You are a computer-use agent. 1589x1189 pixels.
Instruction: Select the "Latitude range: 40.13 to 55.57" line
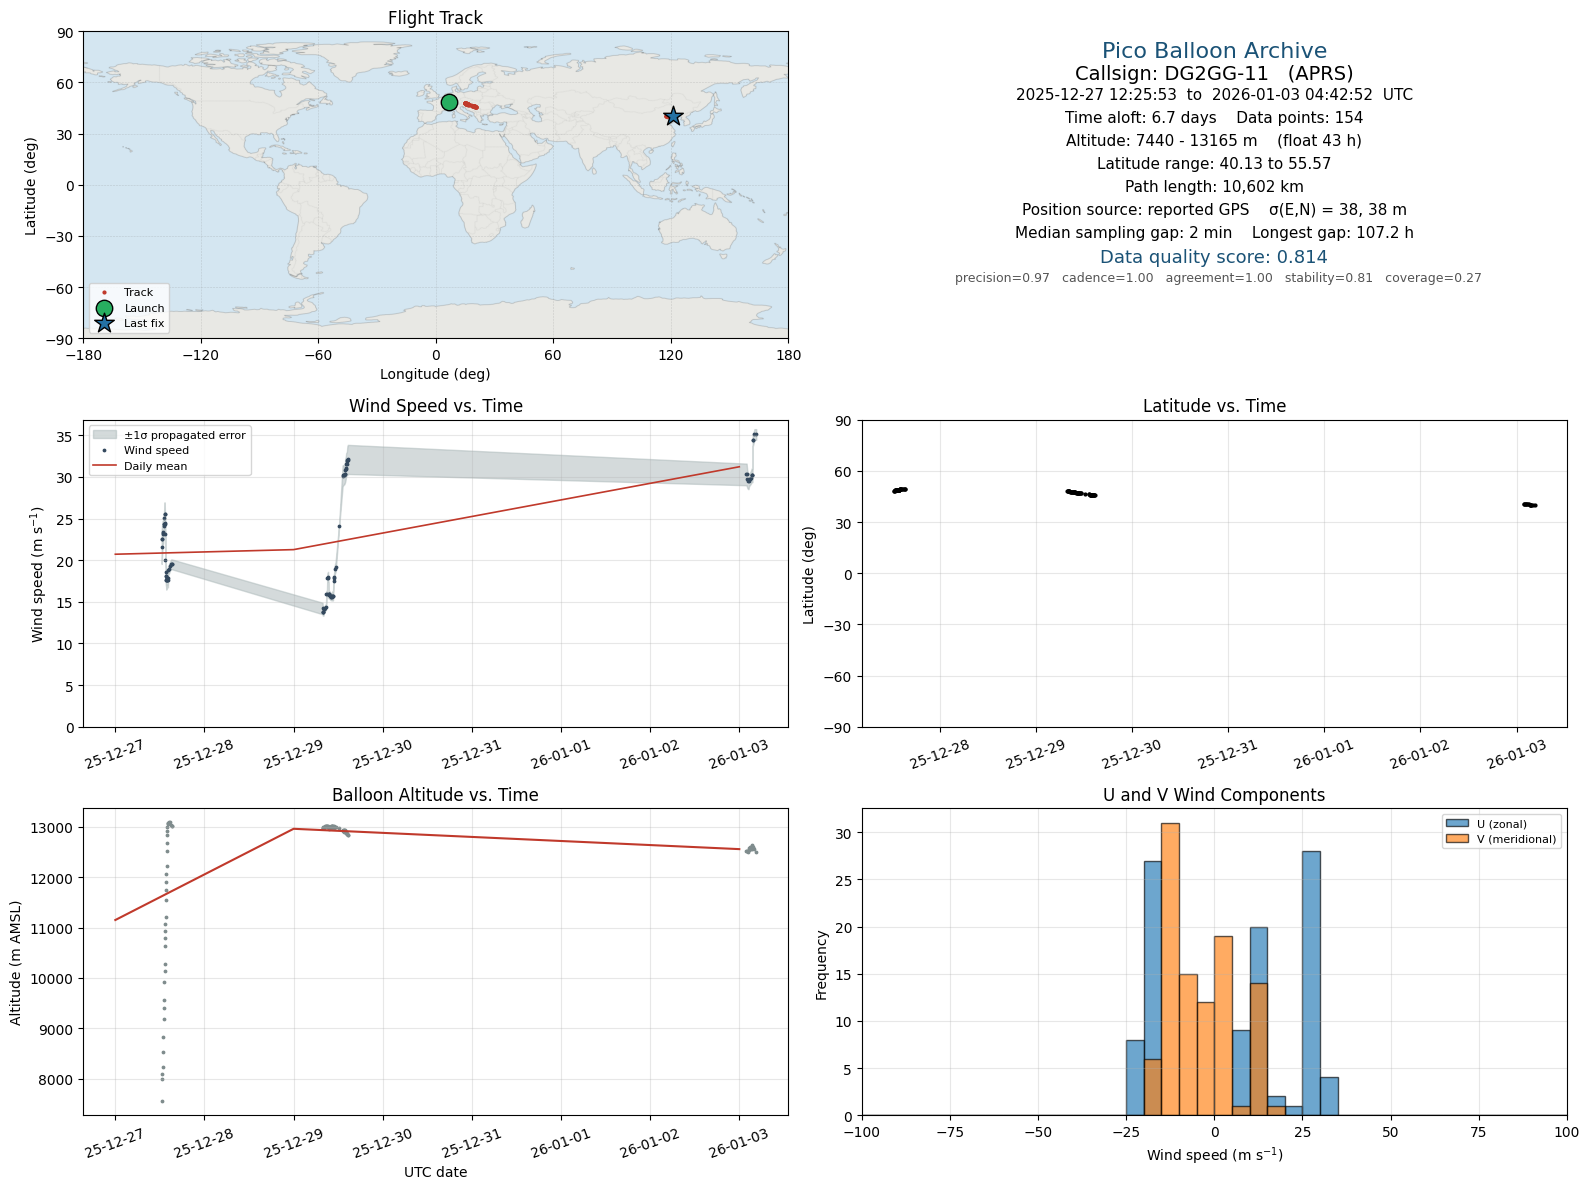(1214, 164)
